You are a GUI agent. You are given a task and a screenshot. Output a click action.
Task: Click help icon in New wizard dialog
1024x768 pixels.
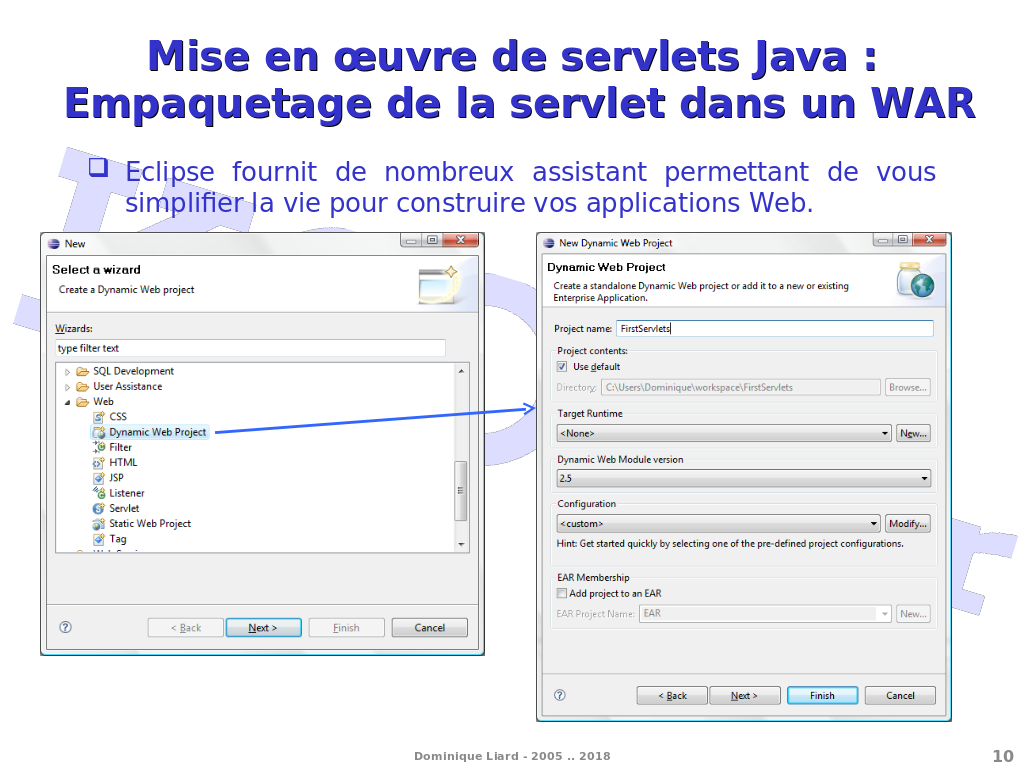click(65, 628)
